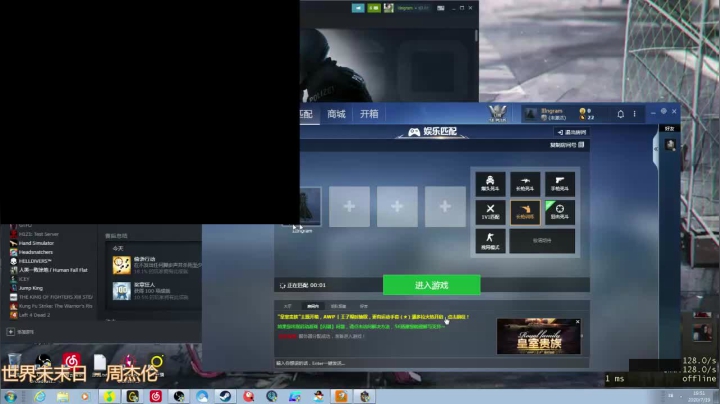Switch to the highlighted second chat tab
720x404 pixels.
313,306
